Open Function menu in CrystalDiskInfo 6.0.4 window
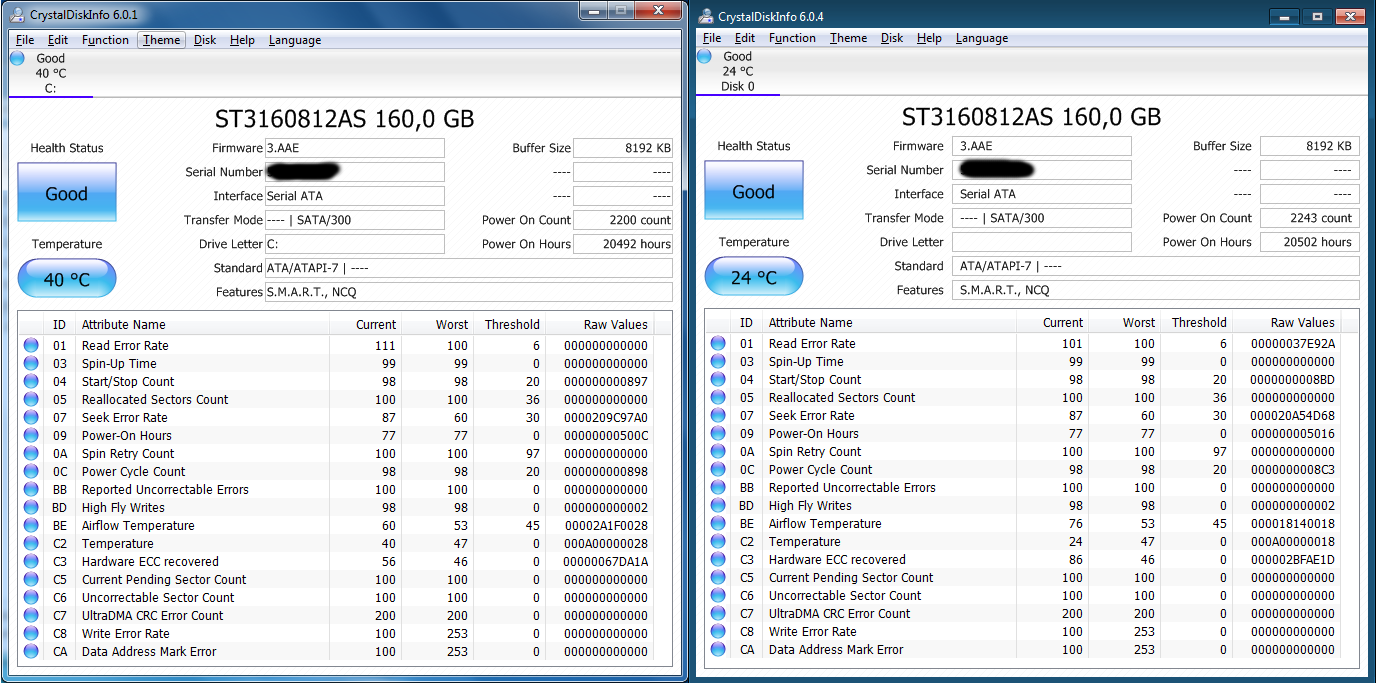The height and width of the screenshot is (683, 1376). tap(792, 38)
